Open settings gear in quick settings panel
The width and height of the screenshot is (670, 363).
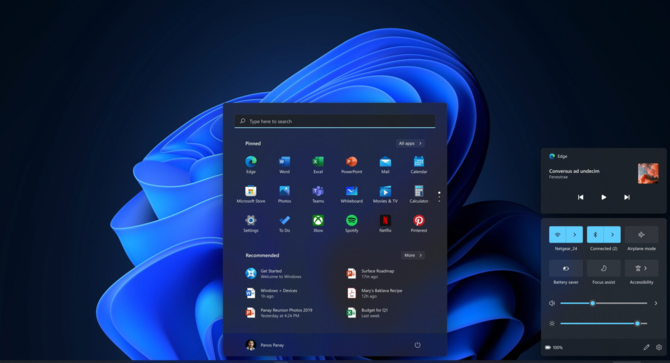[659, 347]
